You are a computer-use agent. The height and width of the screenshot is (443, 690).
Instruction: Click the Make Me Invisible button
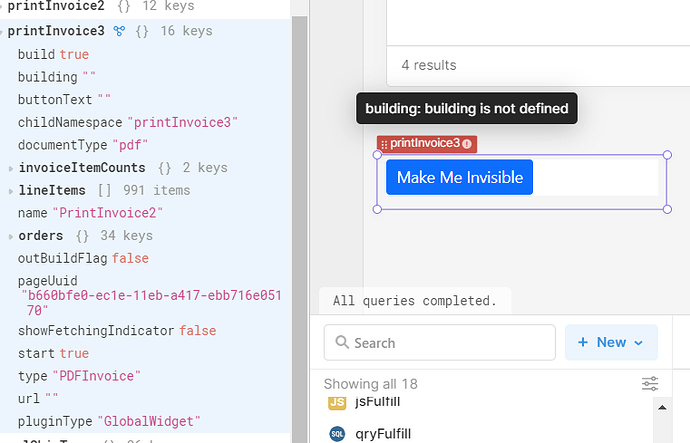point(459,177)
